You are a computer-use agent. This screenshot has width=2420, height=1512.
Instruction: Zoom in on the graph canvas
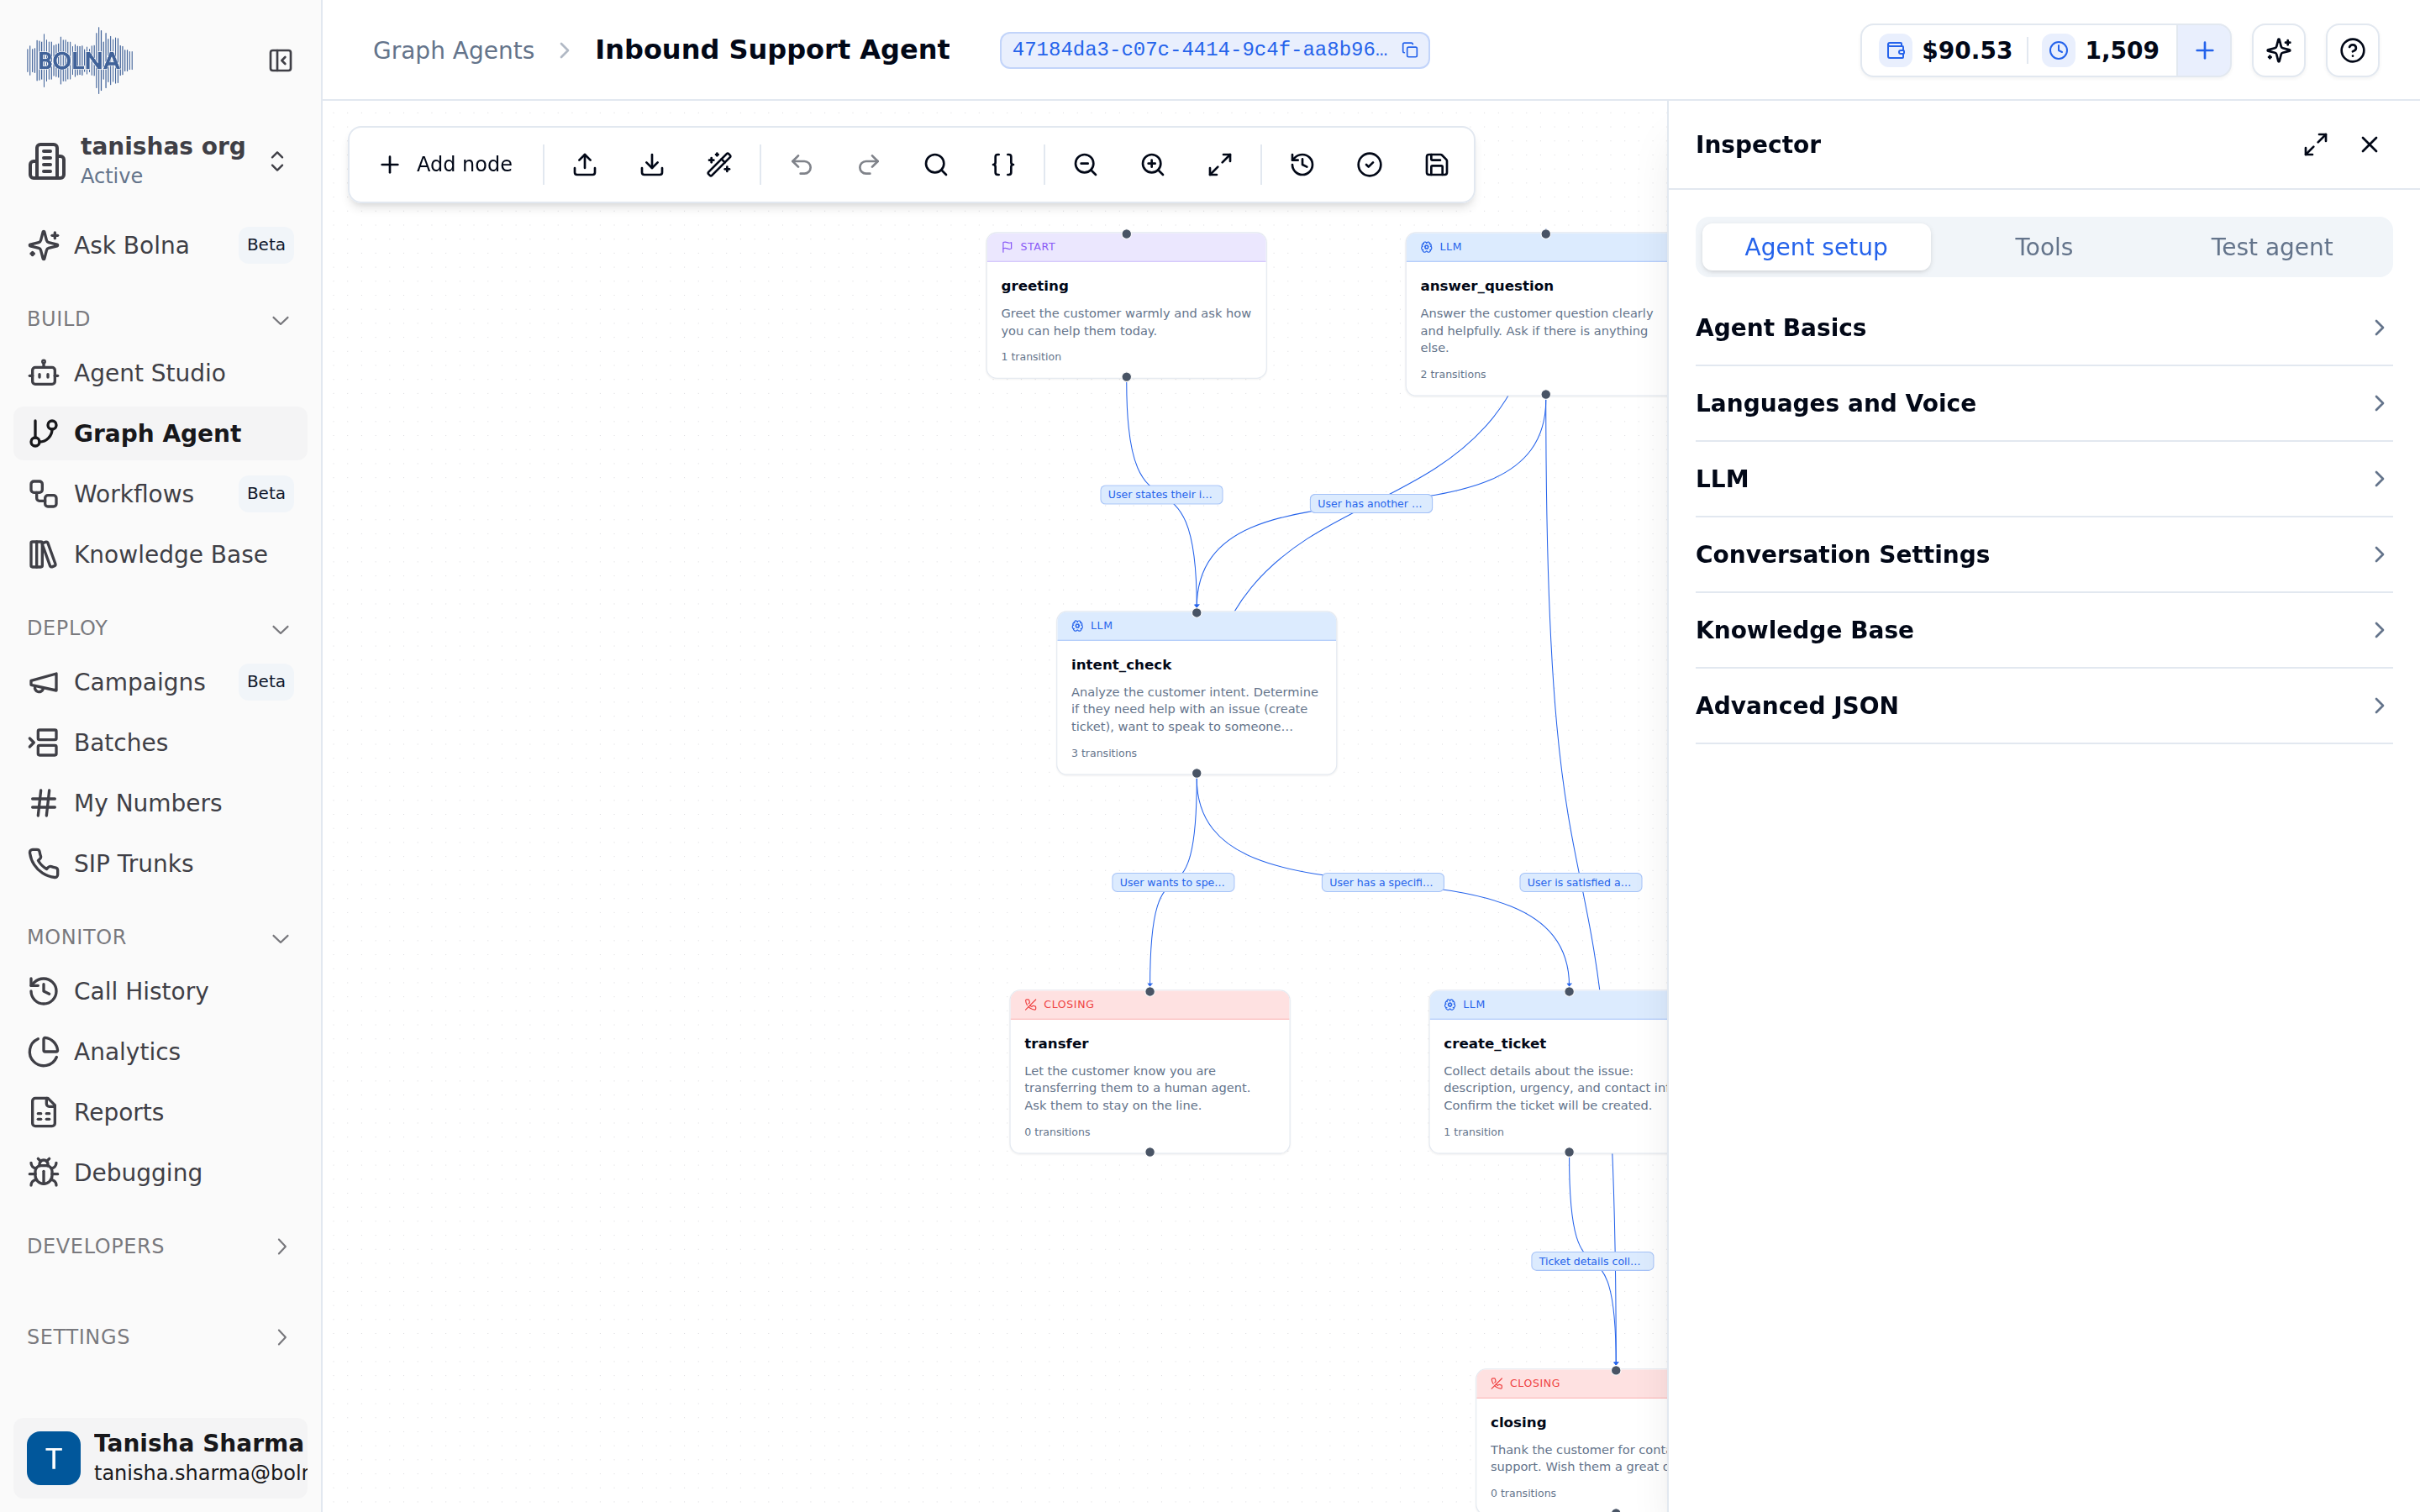click(x=1153, y=164)
